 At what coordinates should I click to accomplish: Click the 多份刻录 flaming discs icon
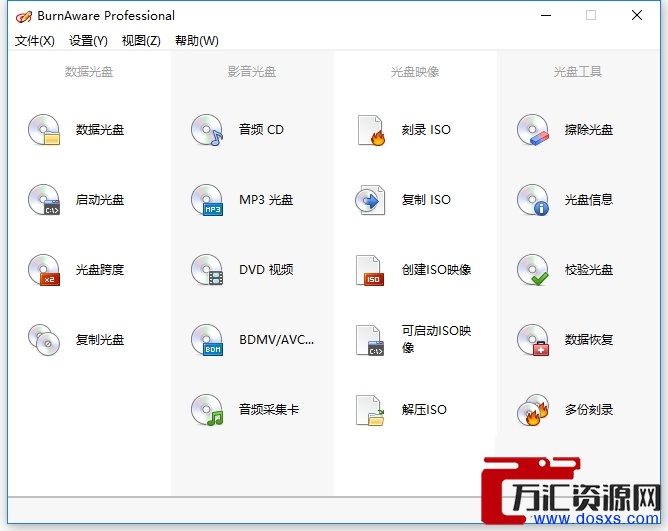click(x=533, y=410)
